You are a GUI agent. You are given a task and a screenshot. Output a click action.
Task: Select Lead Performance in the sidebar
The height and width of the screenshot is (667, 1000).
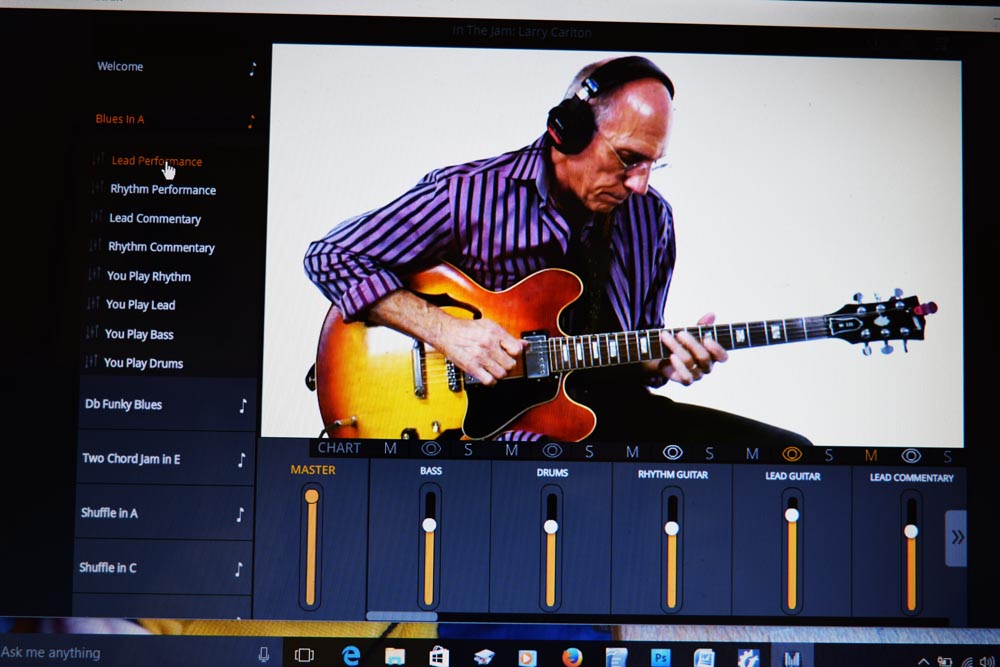[x=157, y=161]
